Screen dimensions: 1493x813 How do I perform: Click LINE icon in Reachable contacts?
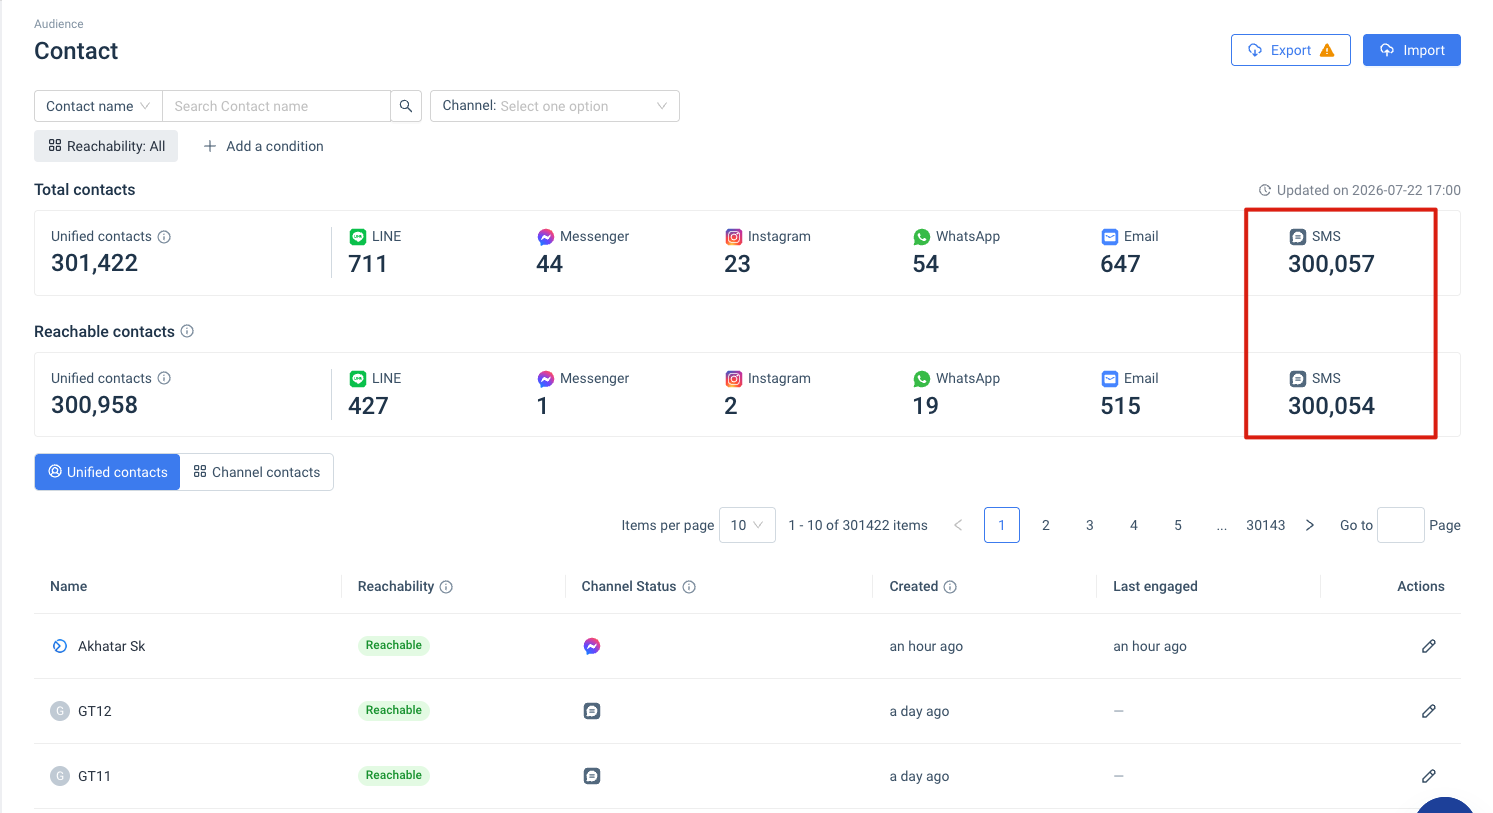357,379
